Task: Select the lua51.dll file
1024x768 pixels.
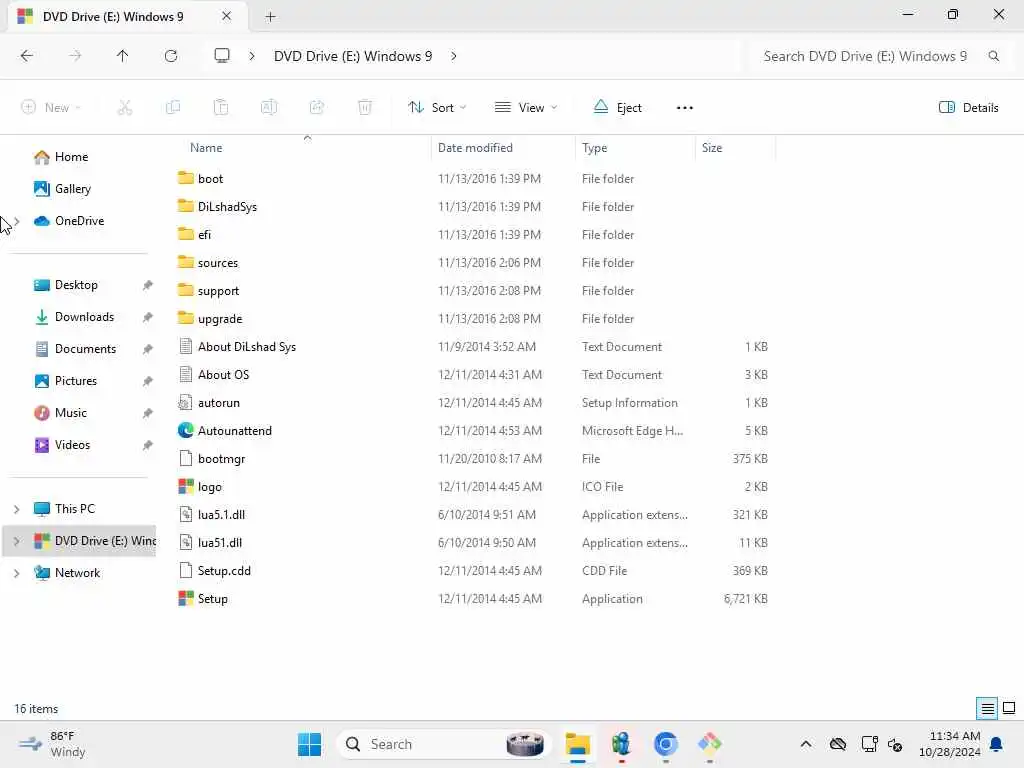Action: [x=210, y=543]
